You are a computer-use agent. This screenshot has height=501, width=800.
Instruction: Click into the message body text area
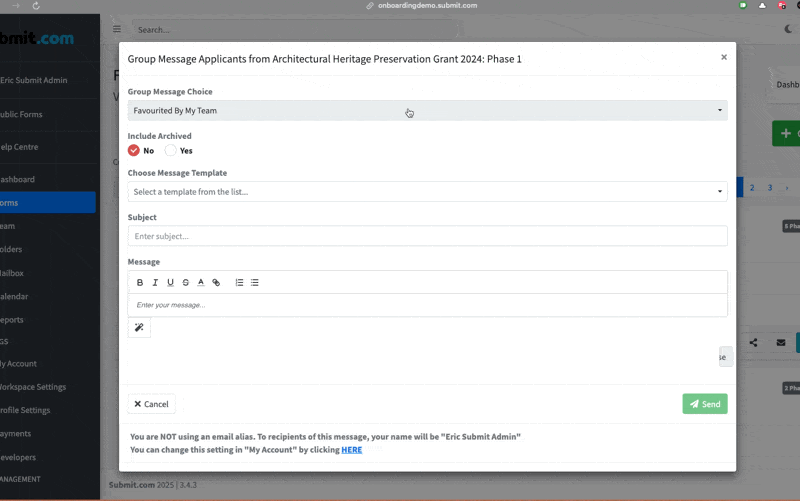[x=428, y=305]
